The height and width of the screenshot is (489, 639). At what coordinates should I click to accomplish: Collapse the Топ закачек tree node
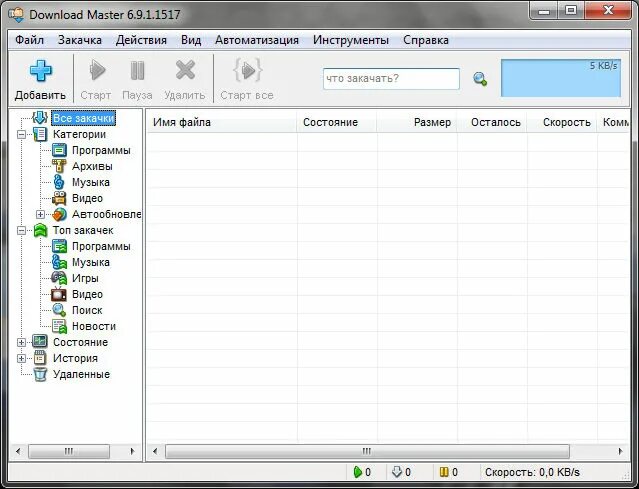pos(22,230)
